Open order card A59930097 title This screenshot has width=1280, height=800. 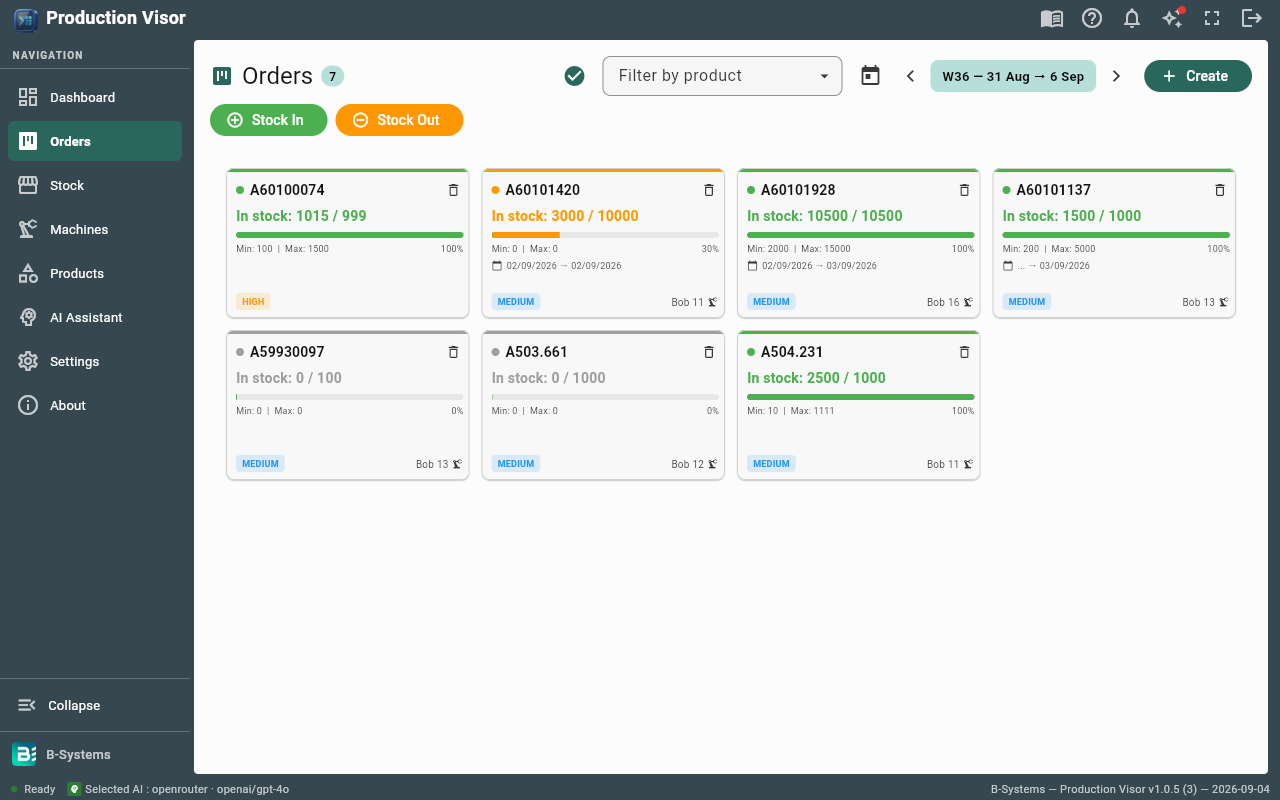pyautogui.click(x=287, y=352)
